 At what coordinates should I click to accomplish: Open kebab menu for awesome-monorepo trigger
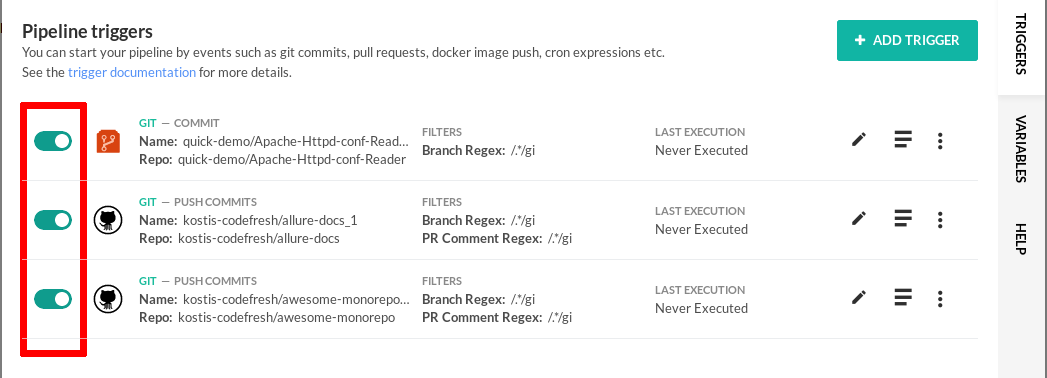point(940,298)
